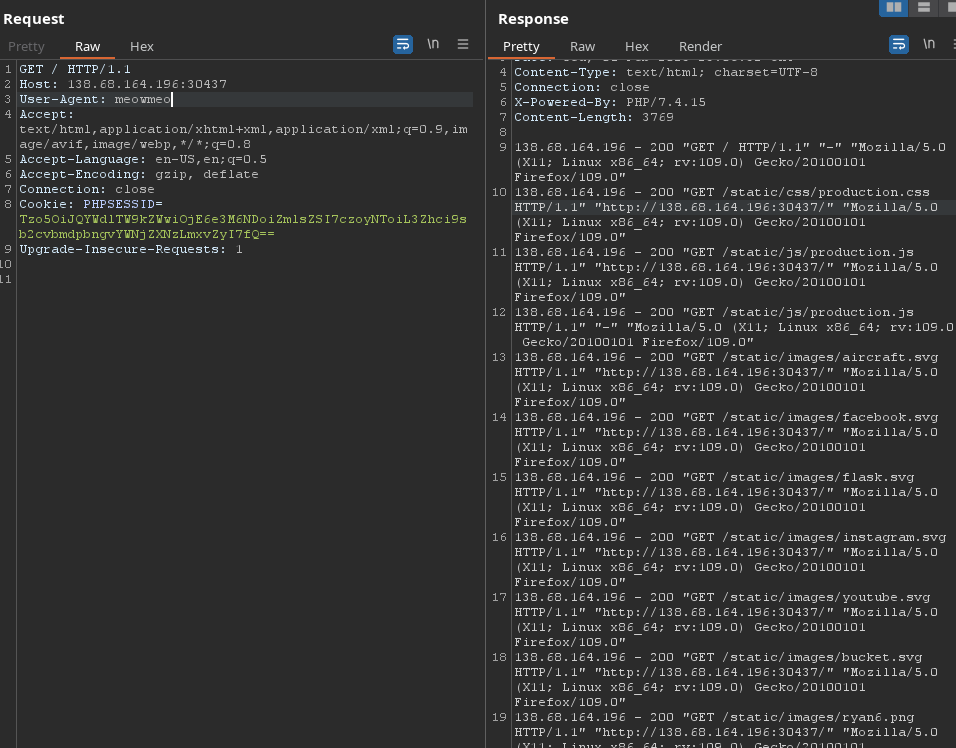The height and width of the screenshot is (748, 956).
Task: Click the Host header value 138.68.164.196:30437
Action: [x=147, y=84]
